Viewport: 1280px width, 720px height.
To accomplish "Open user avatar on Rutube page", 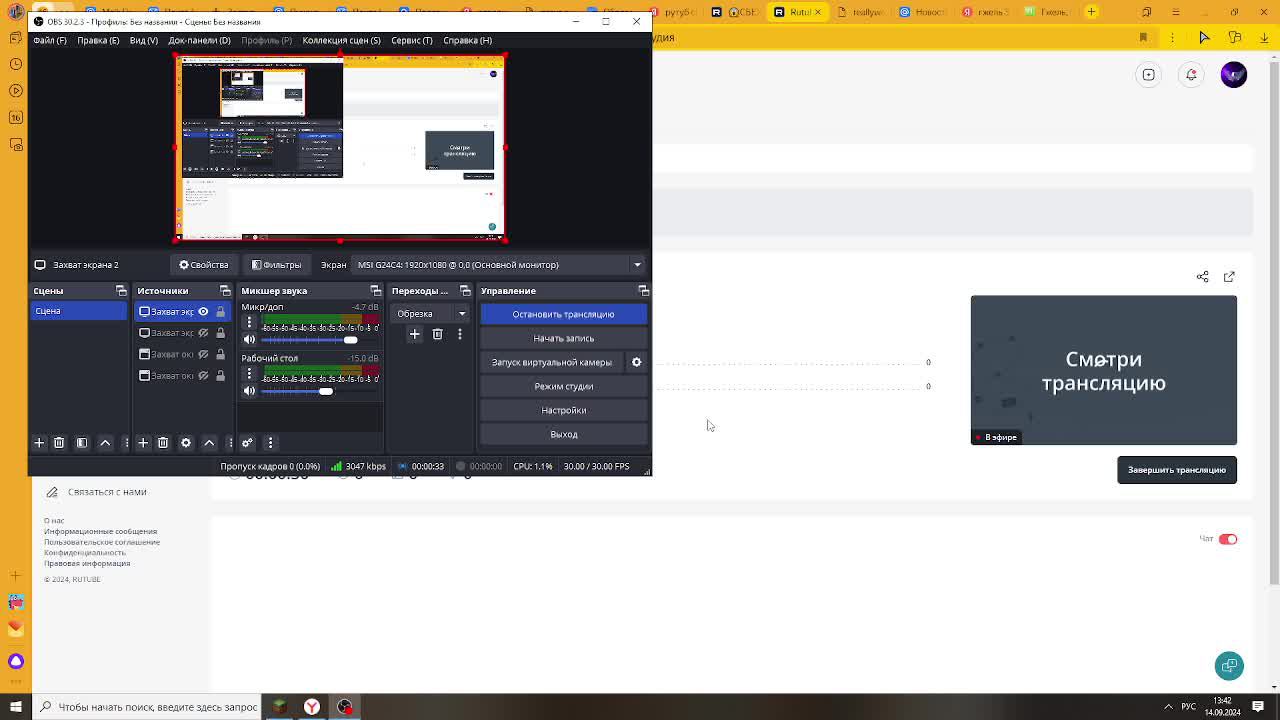I will coord(1233,75).
